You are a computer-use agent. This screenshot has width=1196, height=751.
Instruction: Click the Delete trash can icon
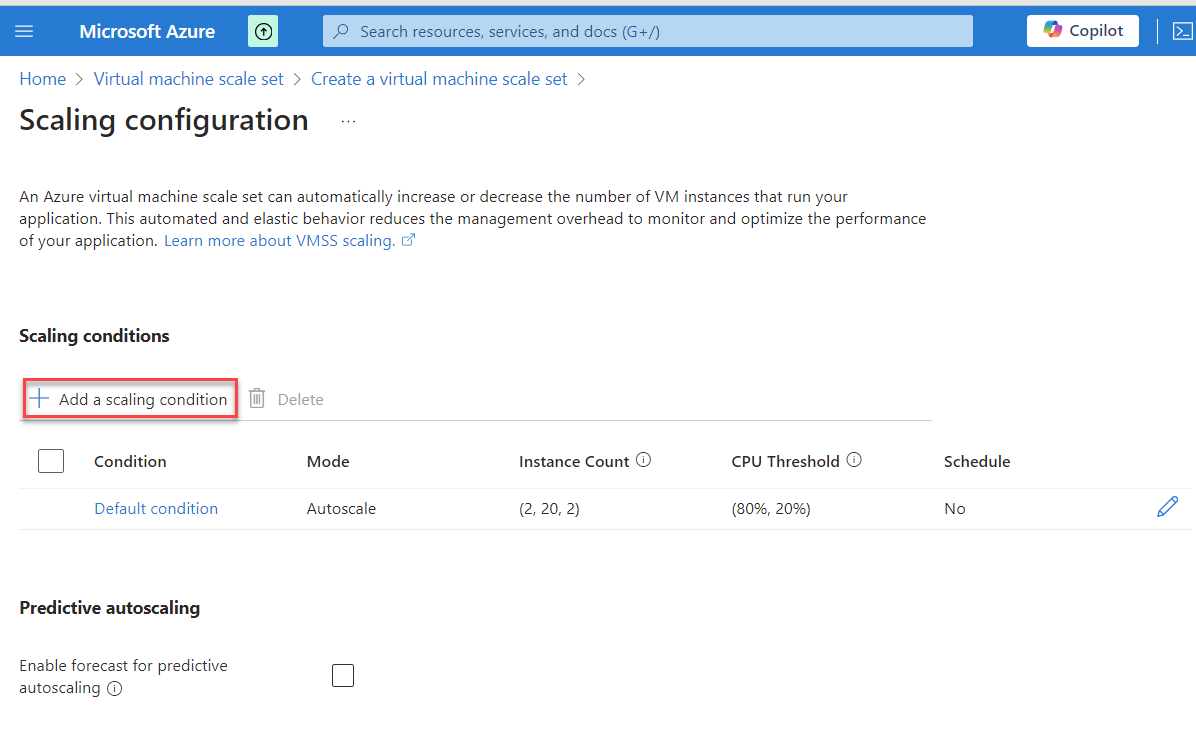[257, 399]
